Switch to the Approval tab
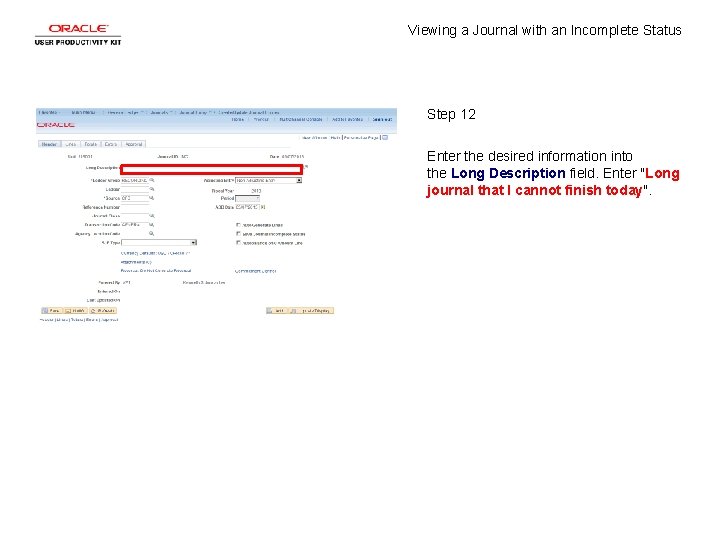 pos(134,144)
